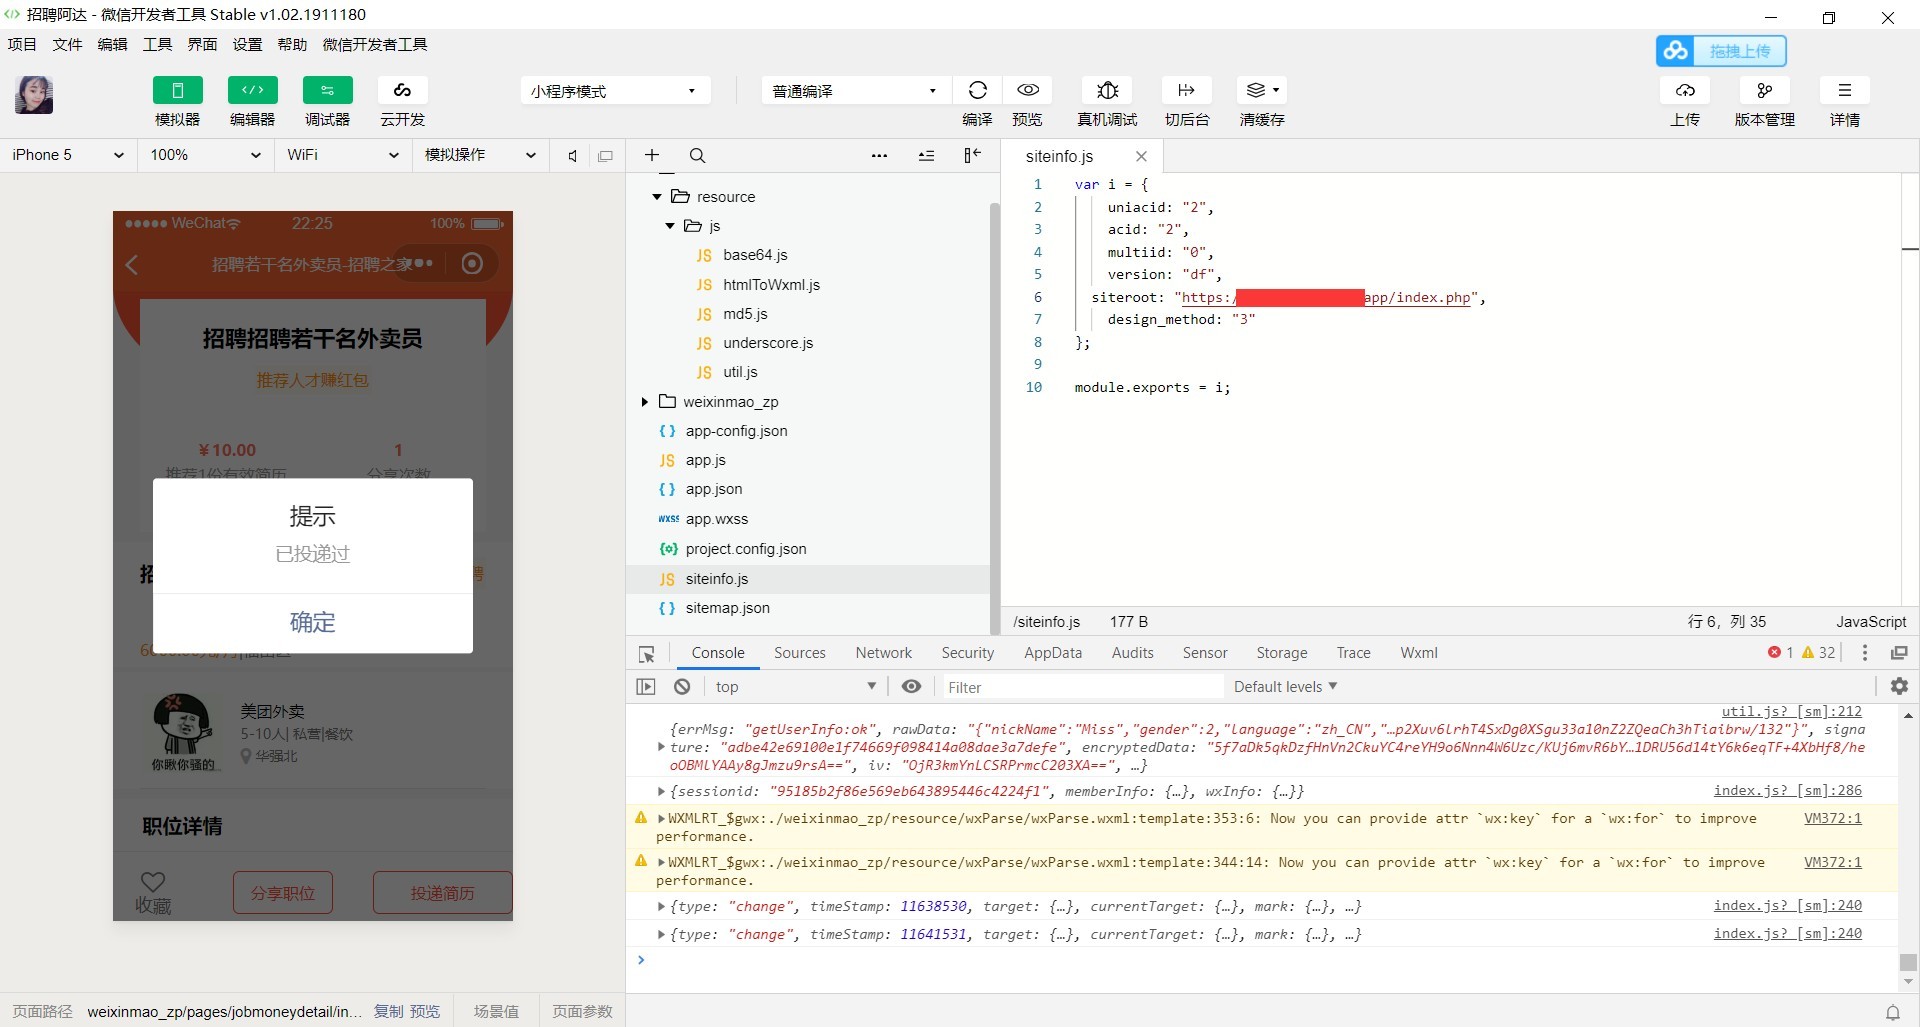Open the 文件 menu

pyautogui.click(x=67, y=44)
